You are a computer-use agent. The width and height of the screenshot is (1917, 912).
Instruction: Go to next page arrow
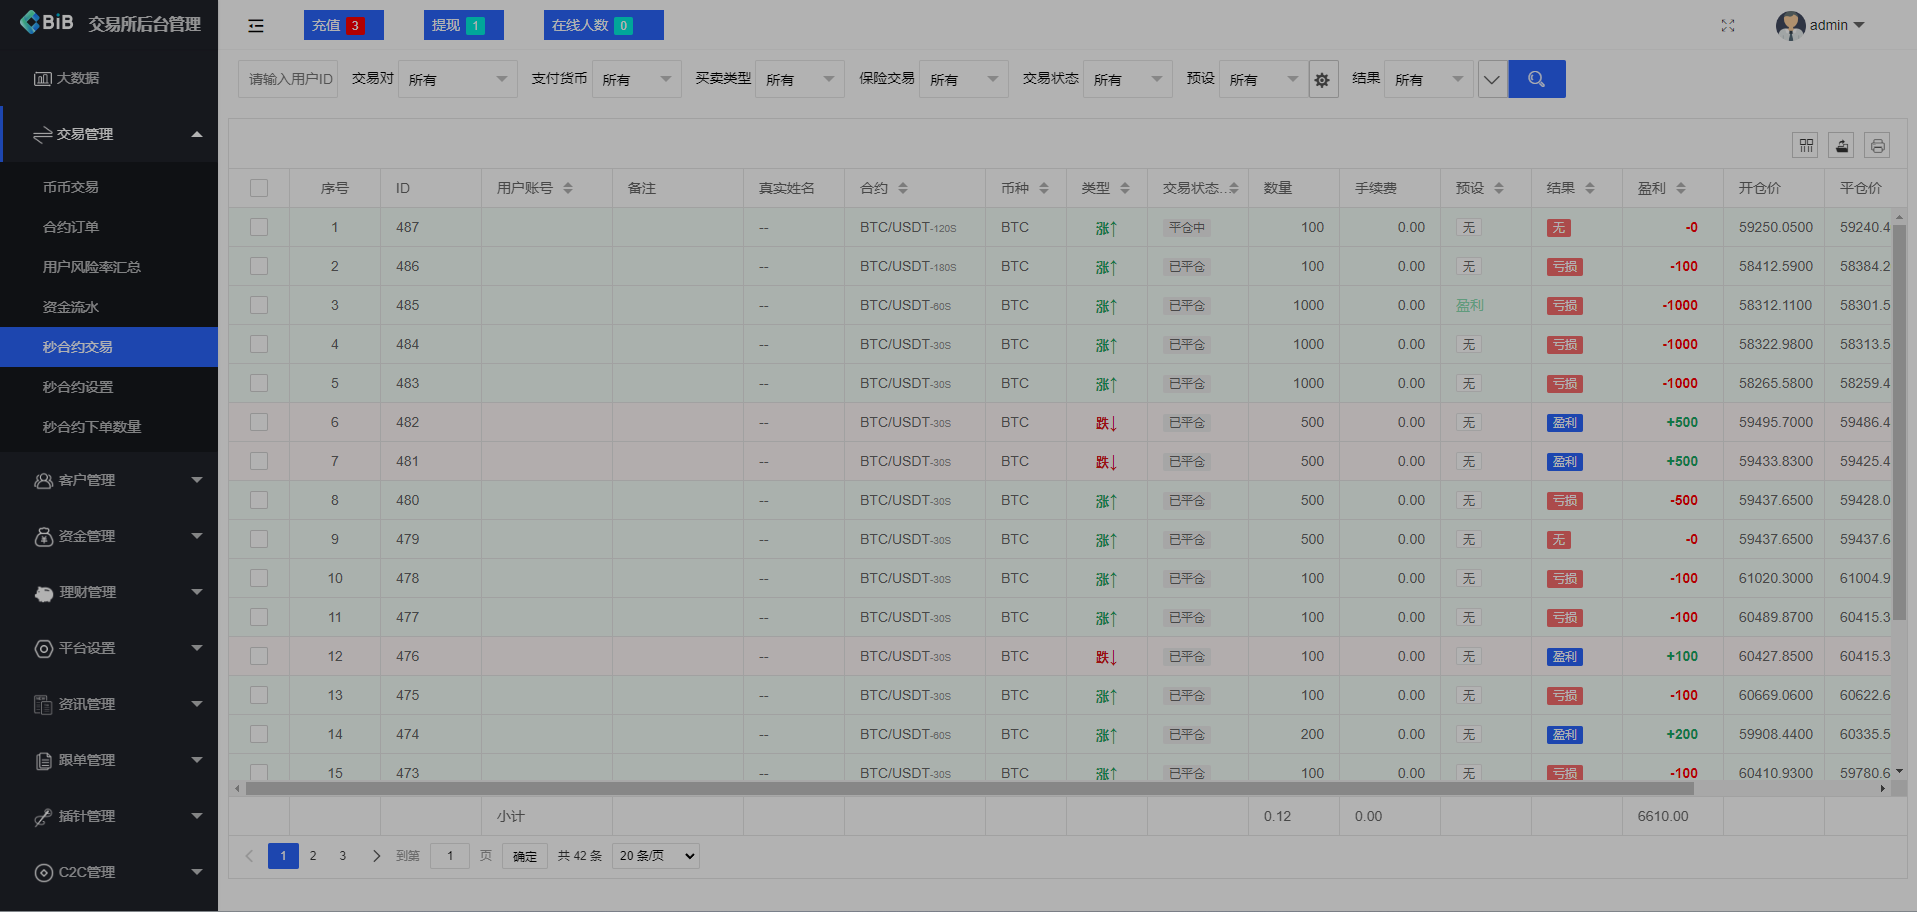tap(376, 856)
